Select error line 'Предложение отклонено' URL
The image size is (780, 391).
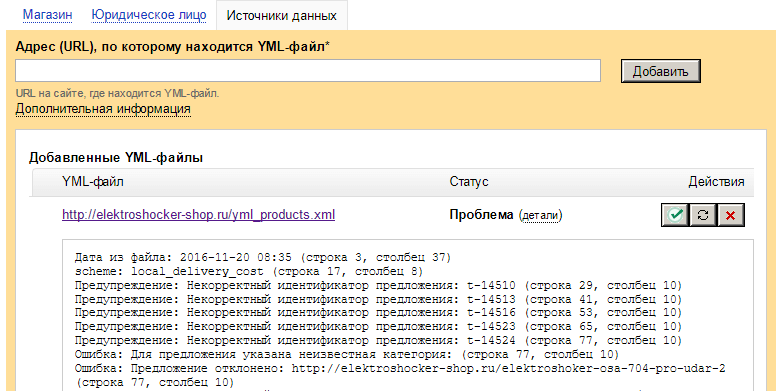(x=400, y=376)
